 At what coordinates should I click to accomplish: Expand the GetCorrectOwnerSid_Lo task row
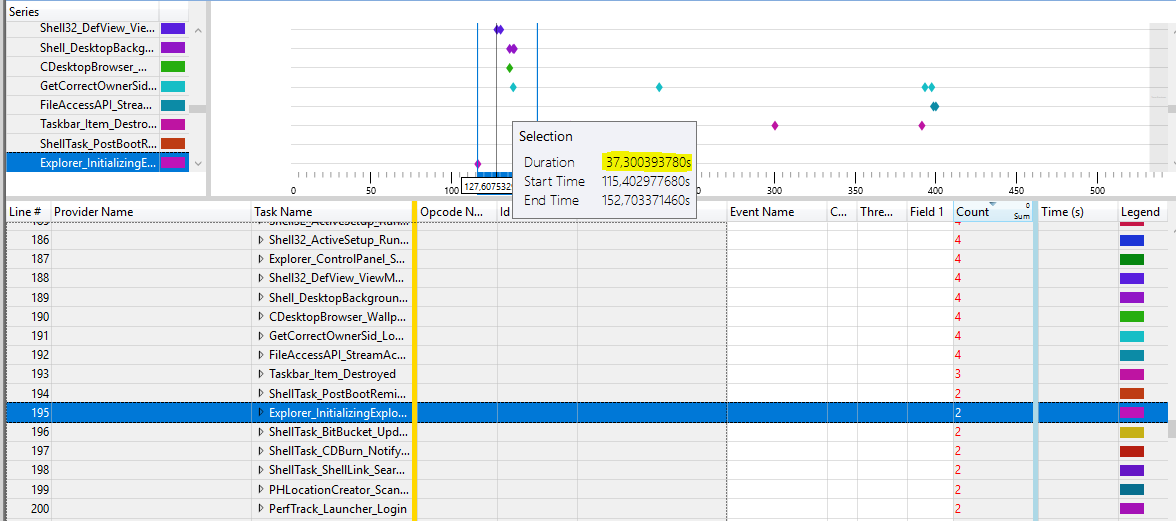261,336
